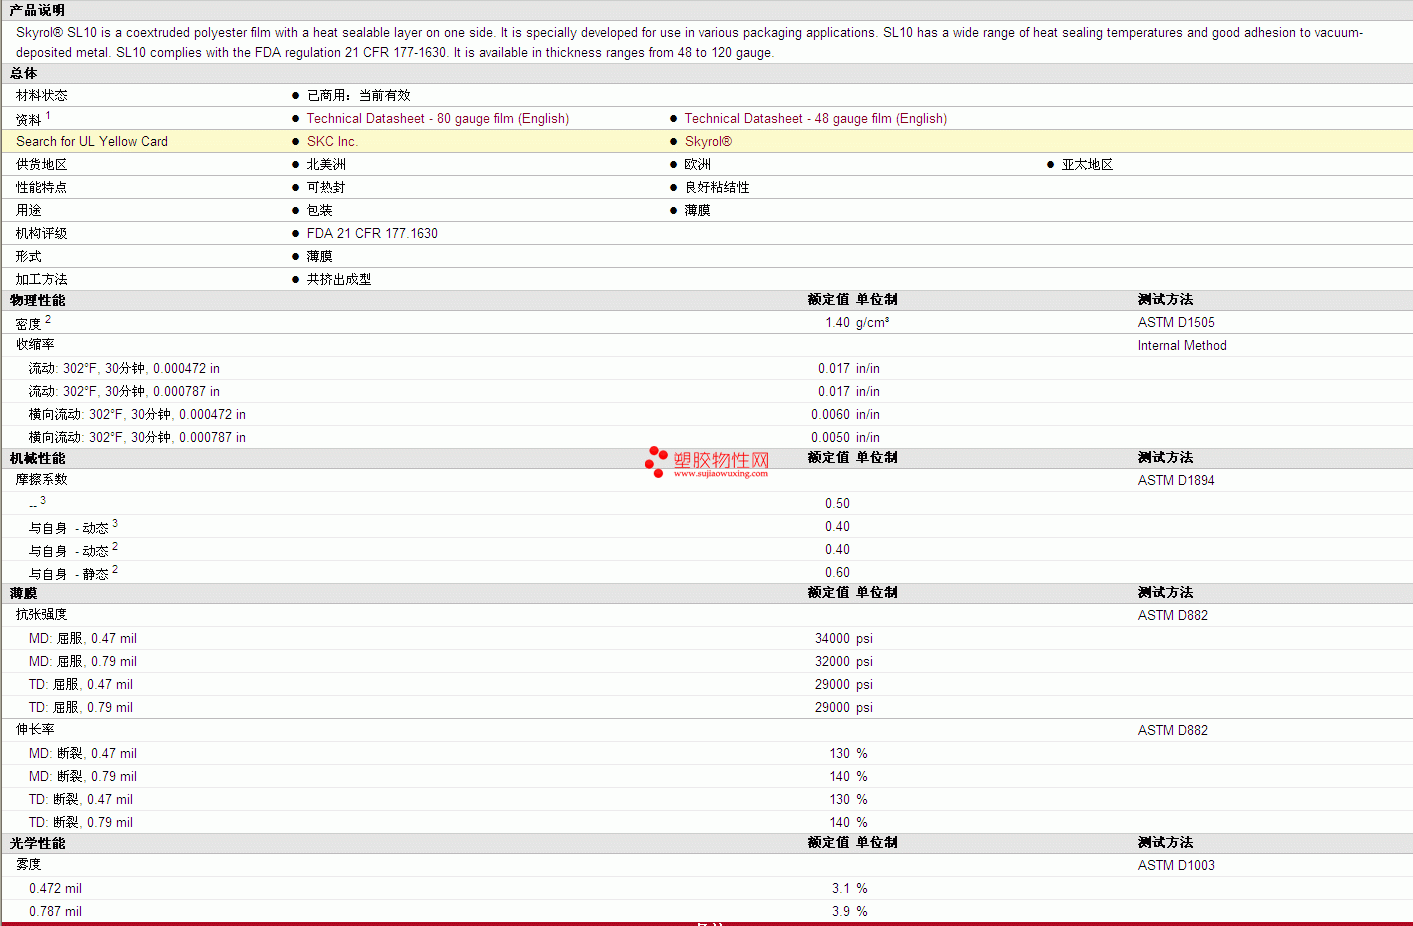
Task: Select the 产品说明 section header
Action: [37, 10]
